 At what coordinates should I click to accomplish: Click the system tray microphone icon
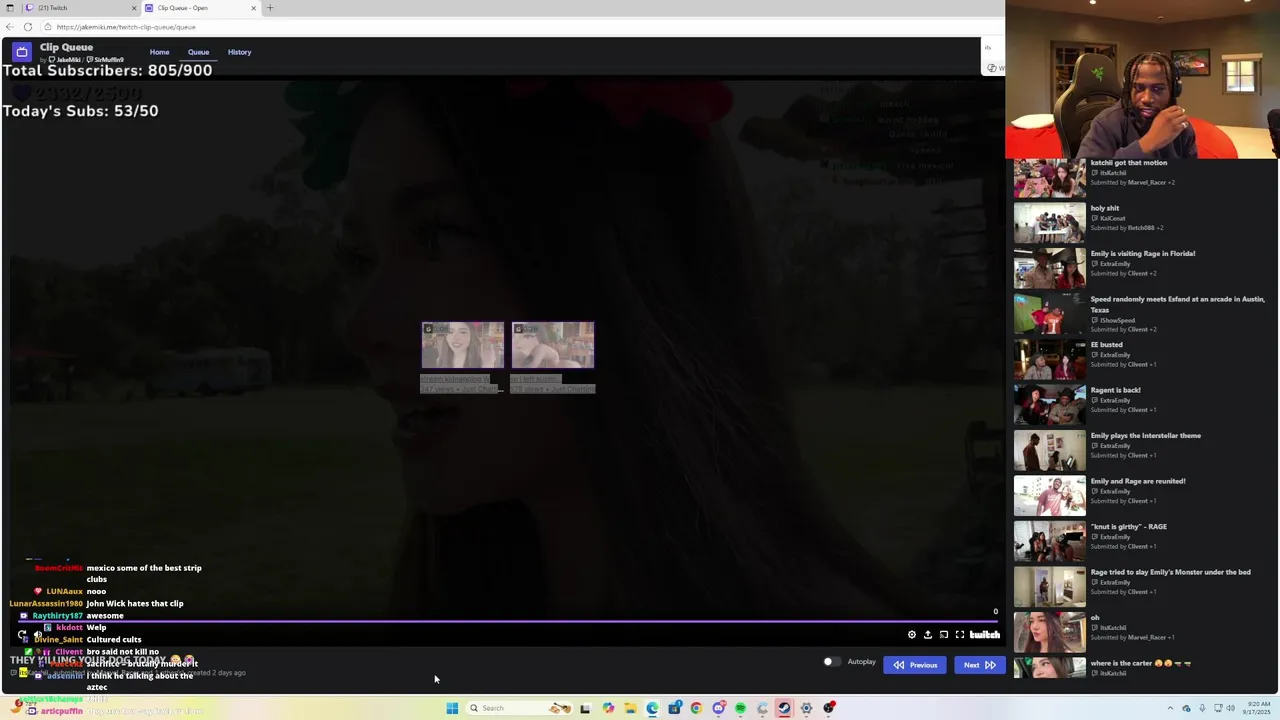(x=1202, y=708)
